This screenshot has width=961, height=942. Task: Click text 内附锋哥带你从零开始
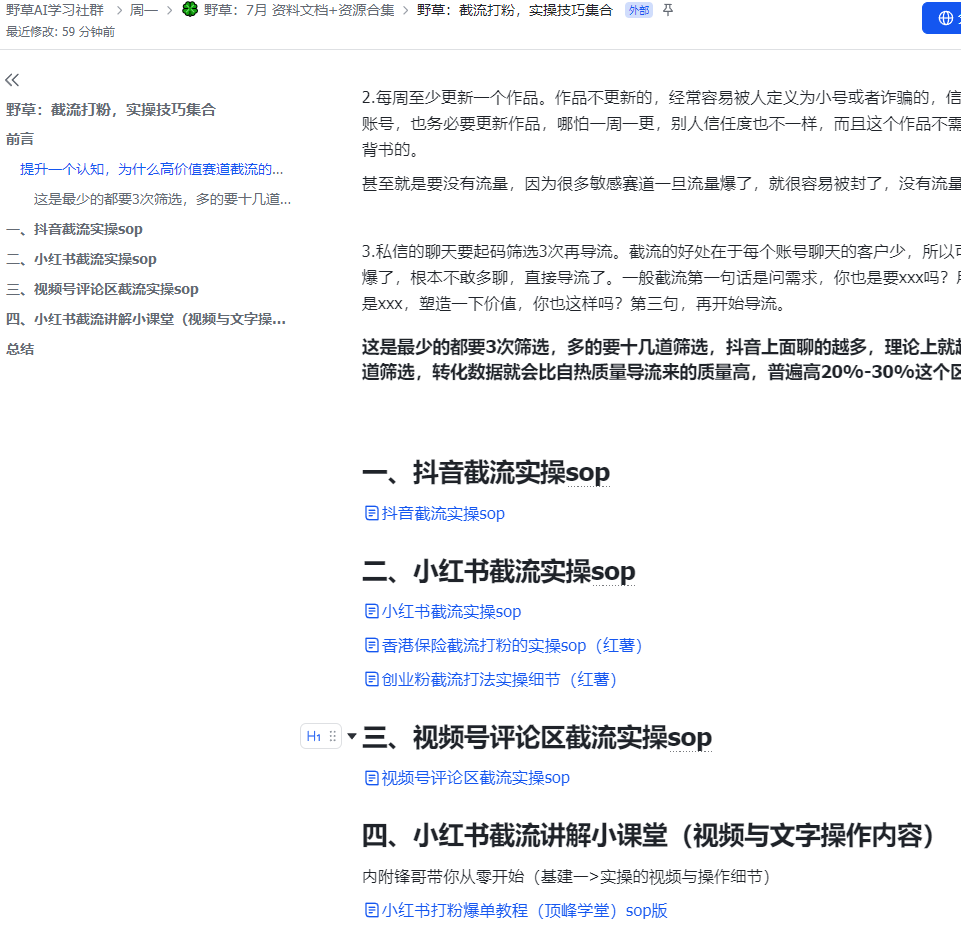pos(566,877)
